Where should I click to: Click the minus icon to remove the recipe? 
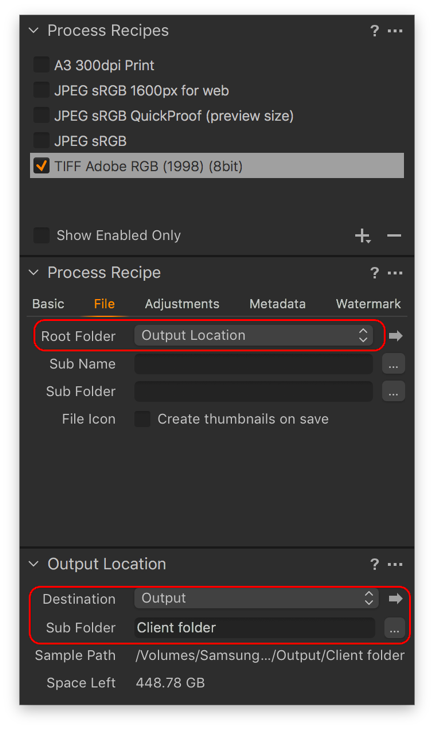[x=394, y=236]
